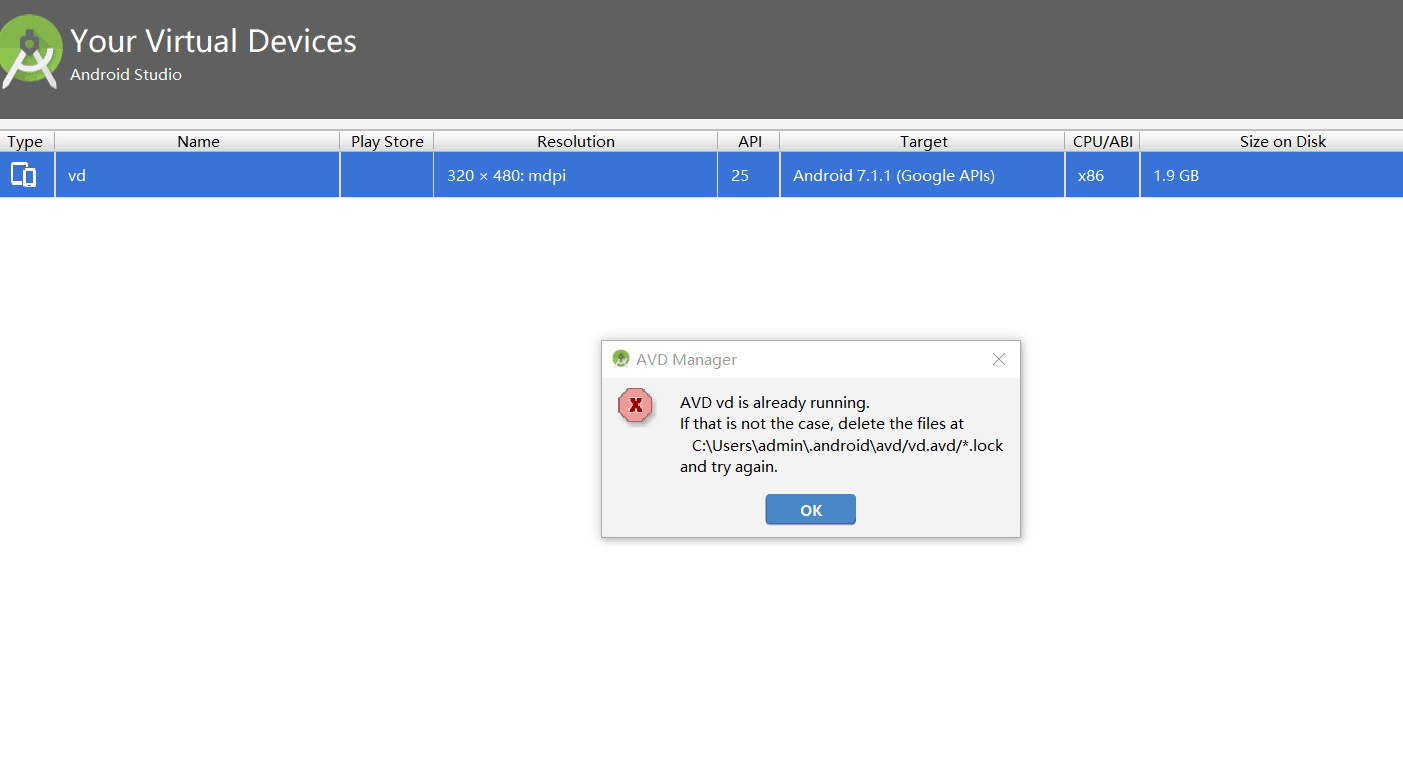Click the 'x86' CPU/ABI cell

coord(1103,175)
